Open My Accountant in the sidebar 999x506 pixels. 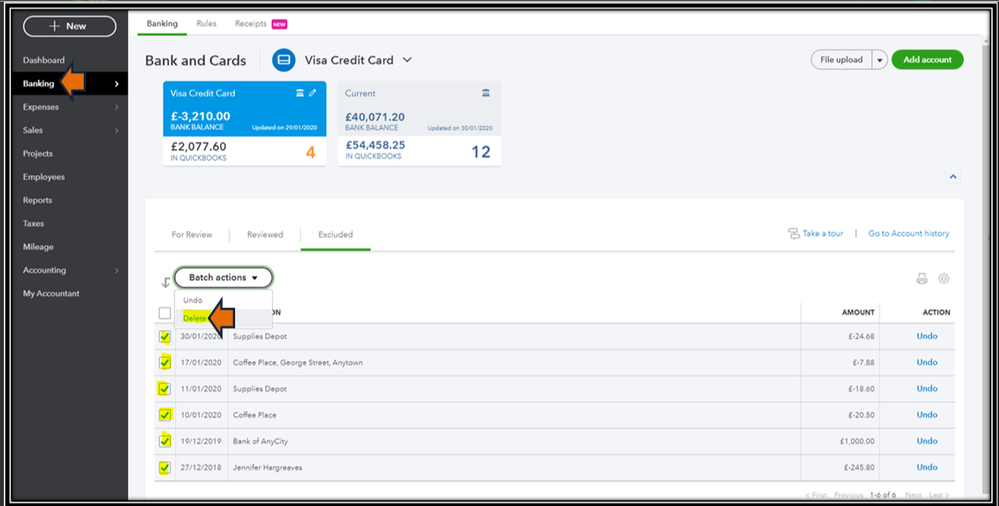51,294
